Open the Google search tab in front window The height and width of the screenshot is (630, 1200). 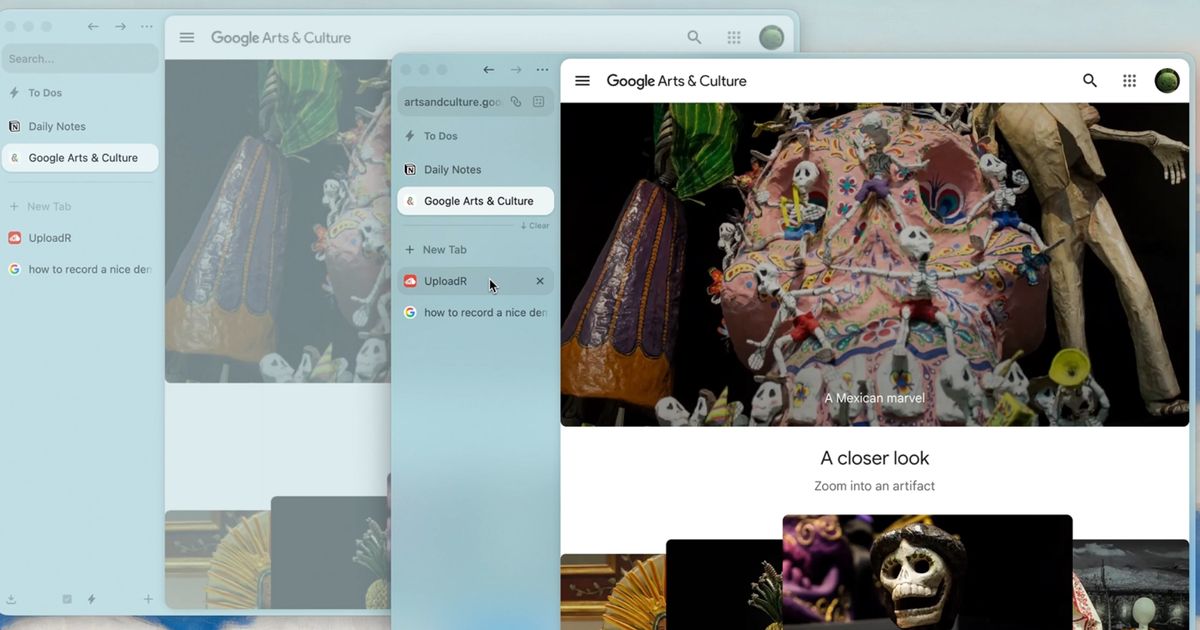click(x=476, y=313)
